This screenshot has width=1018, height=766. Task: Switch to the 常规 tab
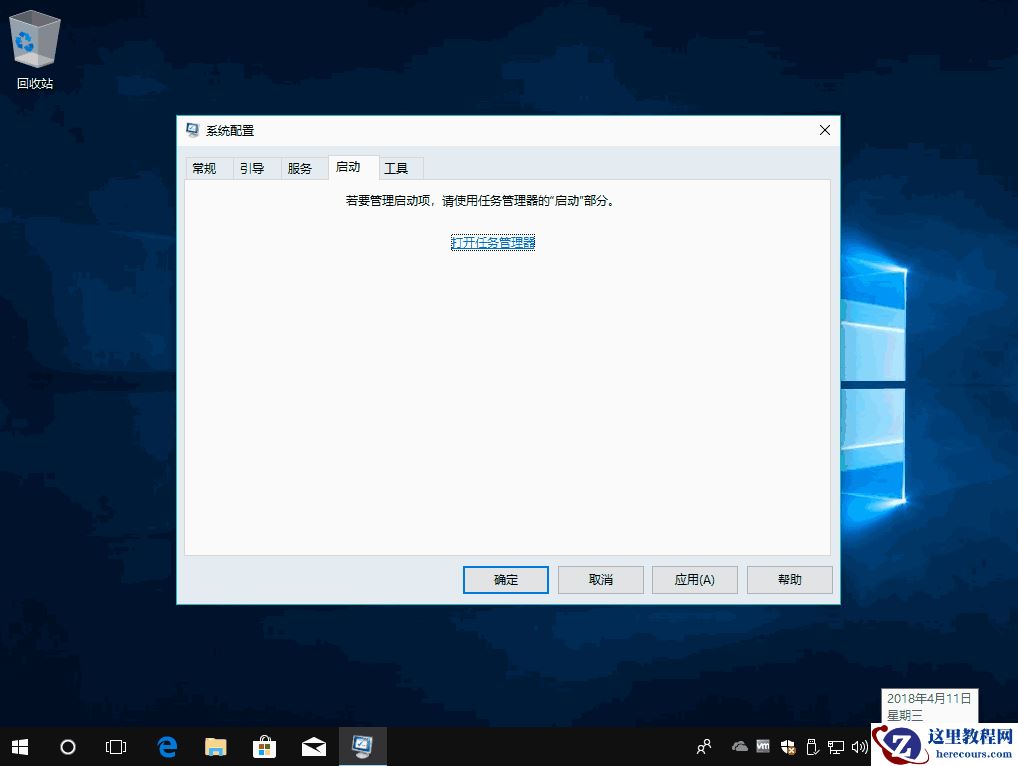[206, 168]
